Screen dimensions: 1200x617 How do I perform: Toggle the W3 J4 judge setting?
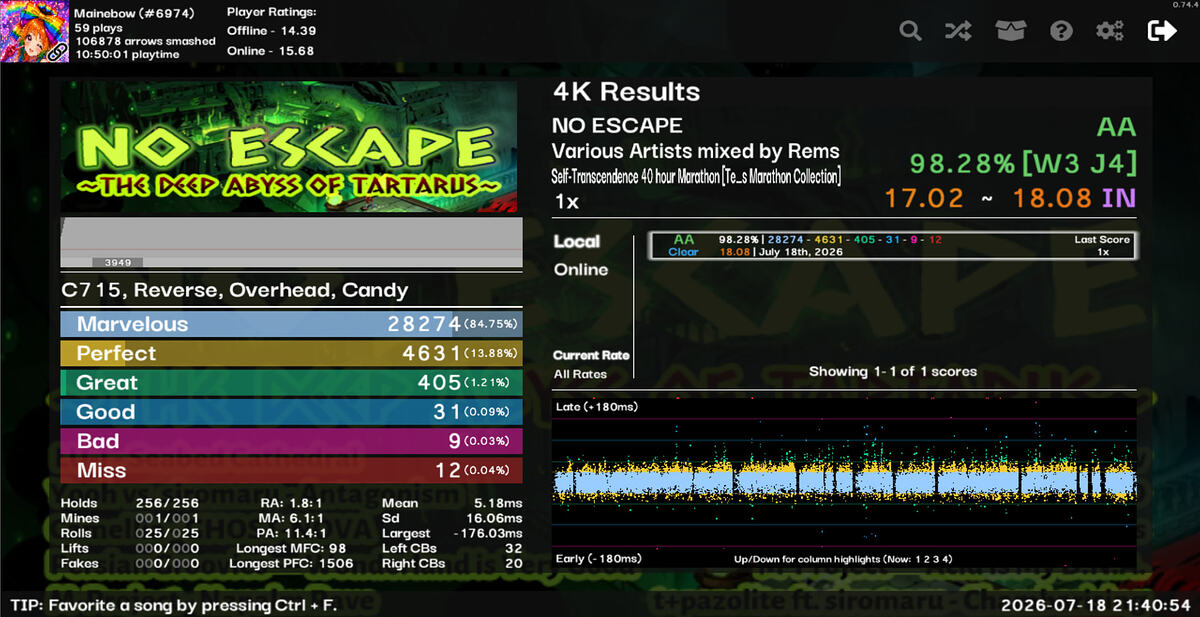tap(1077, 163)
